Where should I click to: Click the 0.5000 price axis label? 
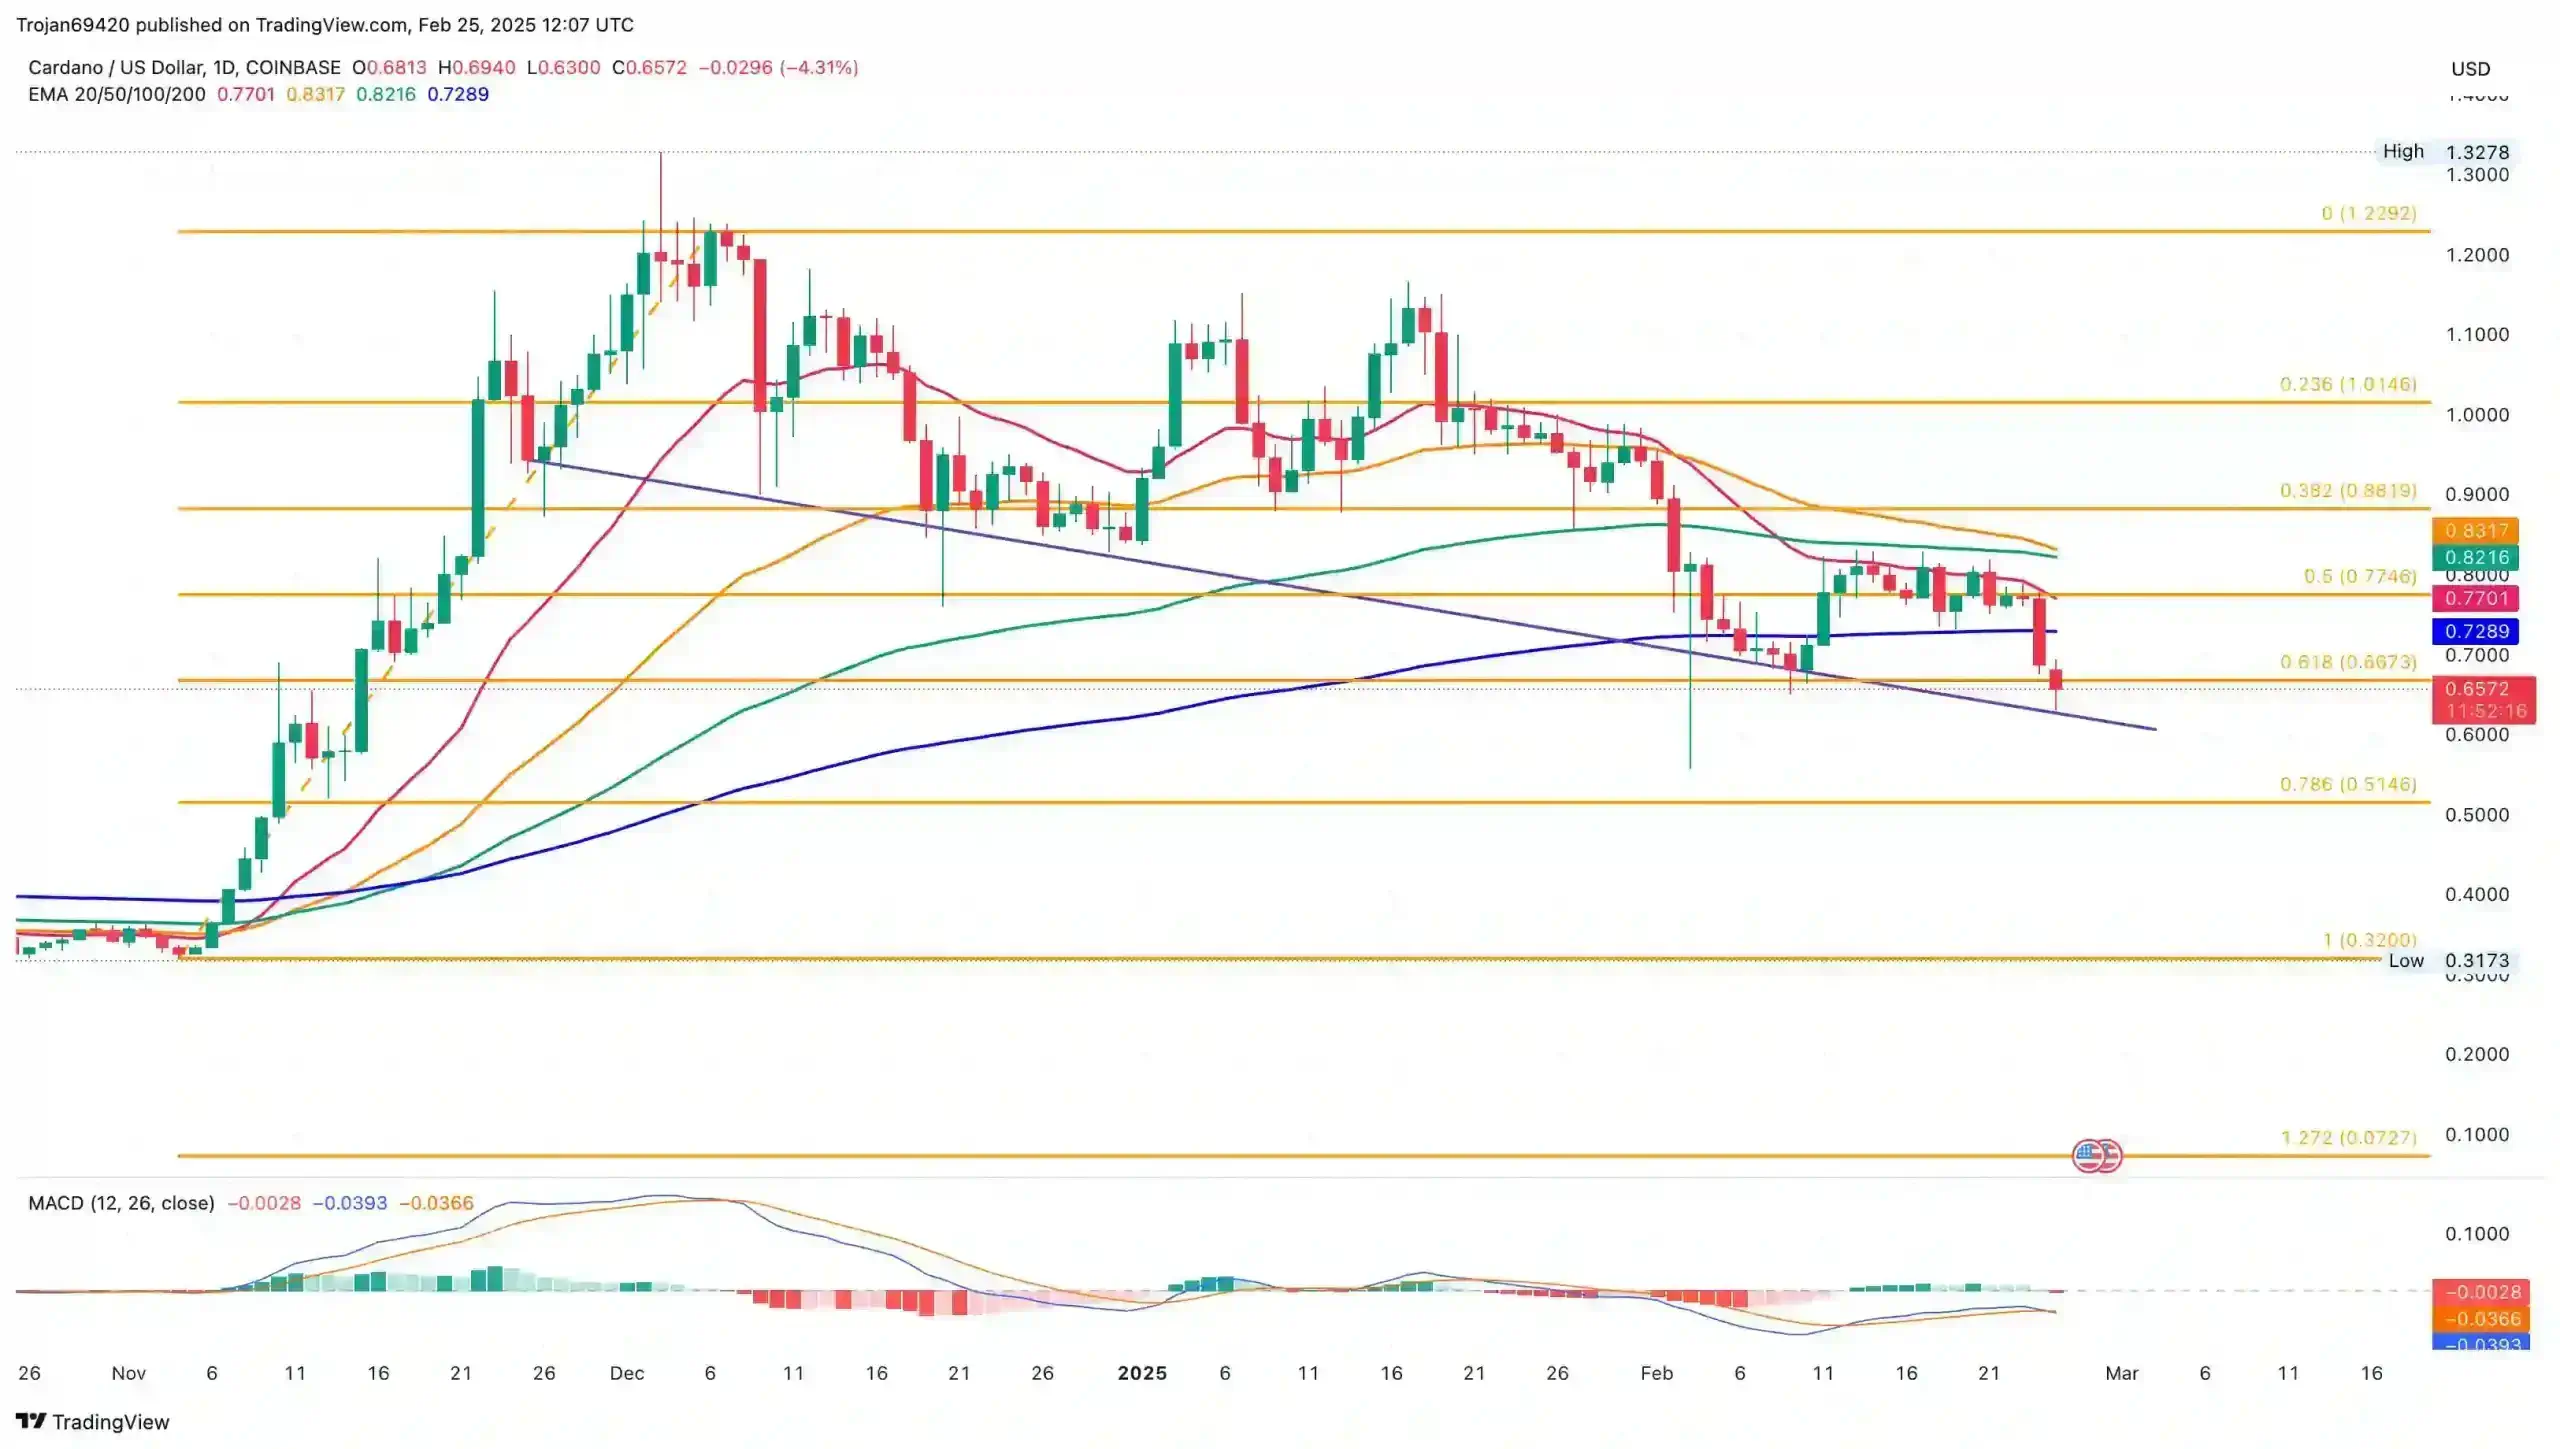(2477, 815)
